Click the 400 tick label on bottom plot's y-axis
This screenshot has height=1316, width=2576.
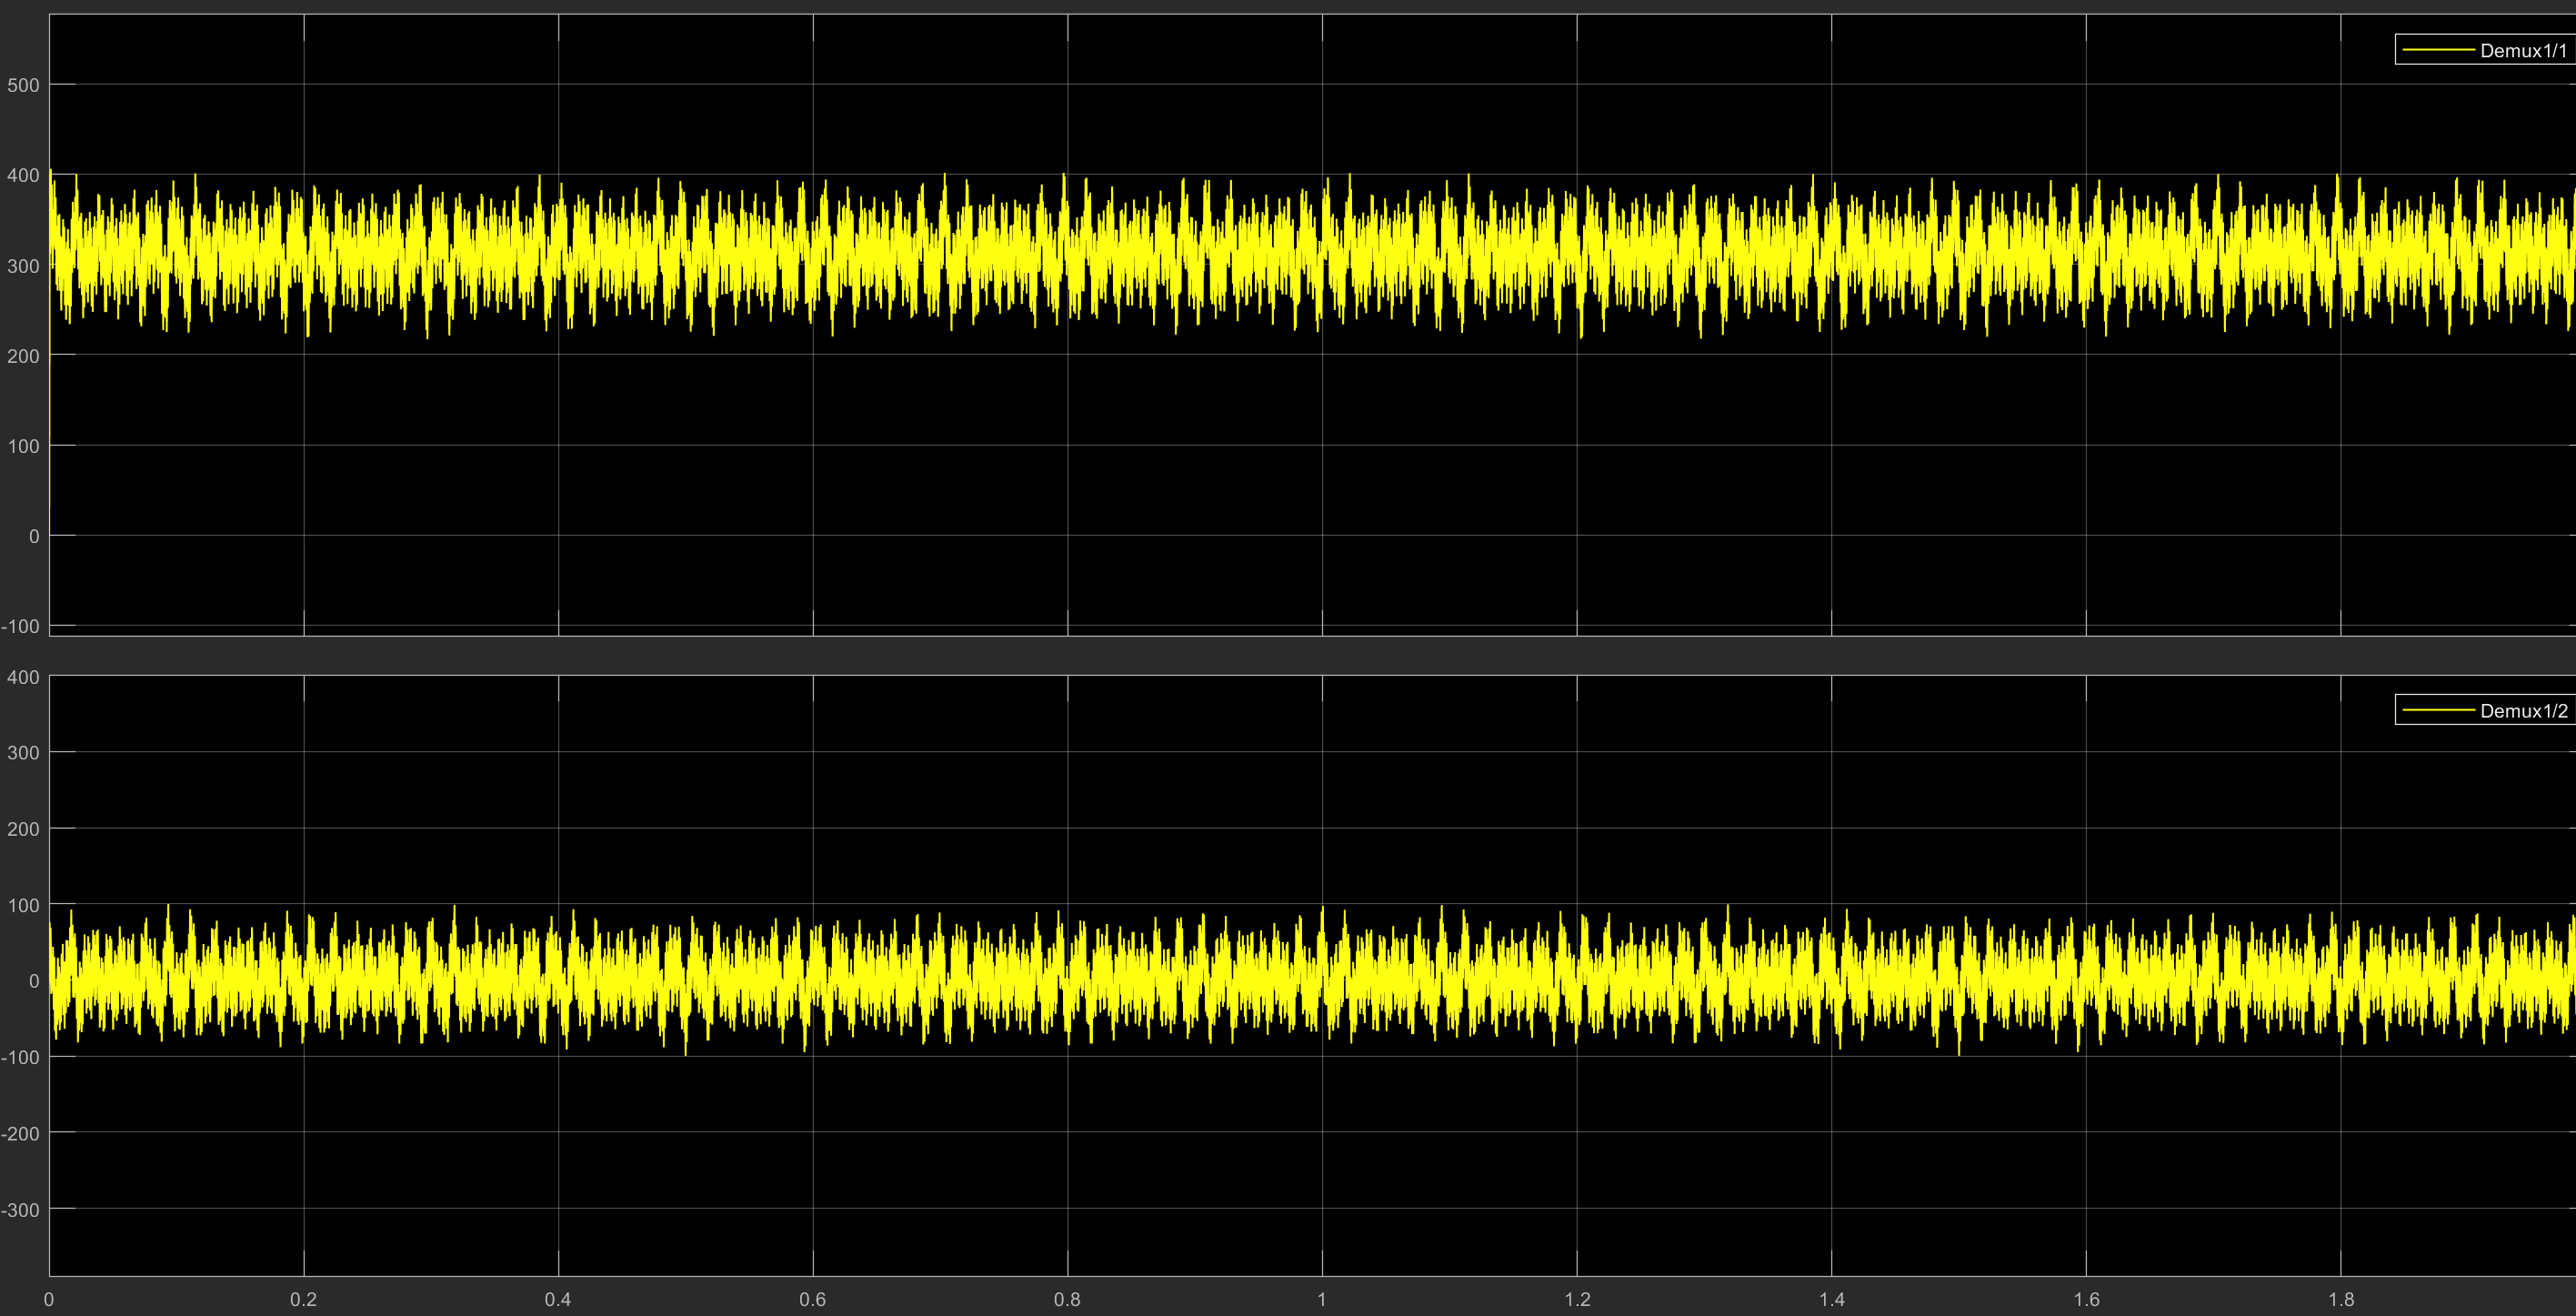(x=23, y=677)
